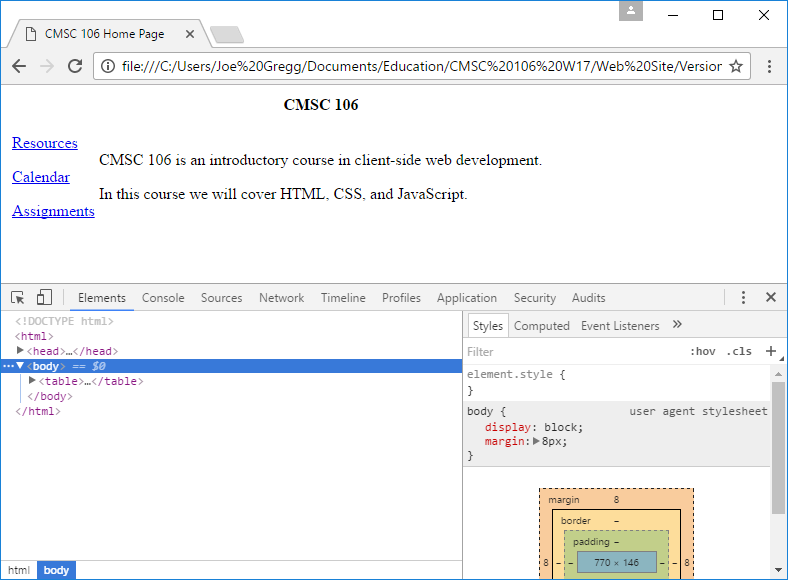Select the Event Listeners pane tab

pyautogui.click(x=620, y=326)
